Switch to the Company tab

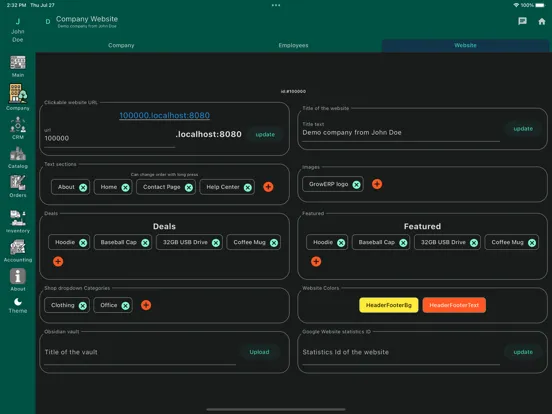click(x=121, y=45)
